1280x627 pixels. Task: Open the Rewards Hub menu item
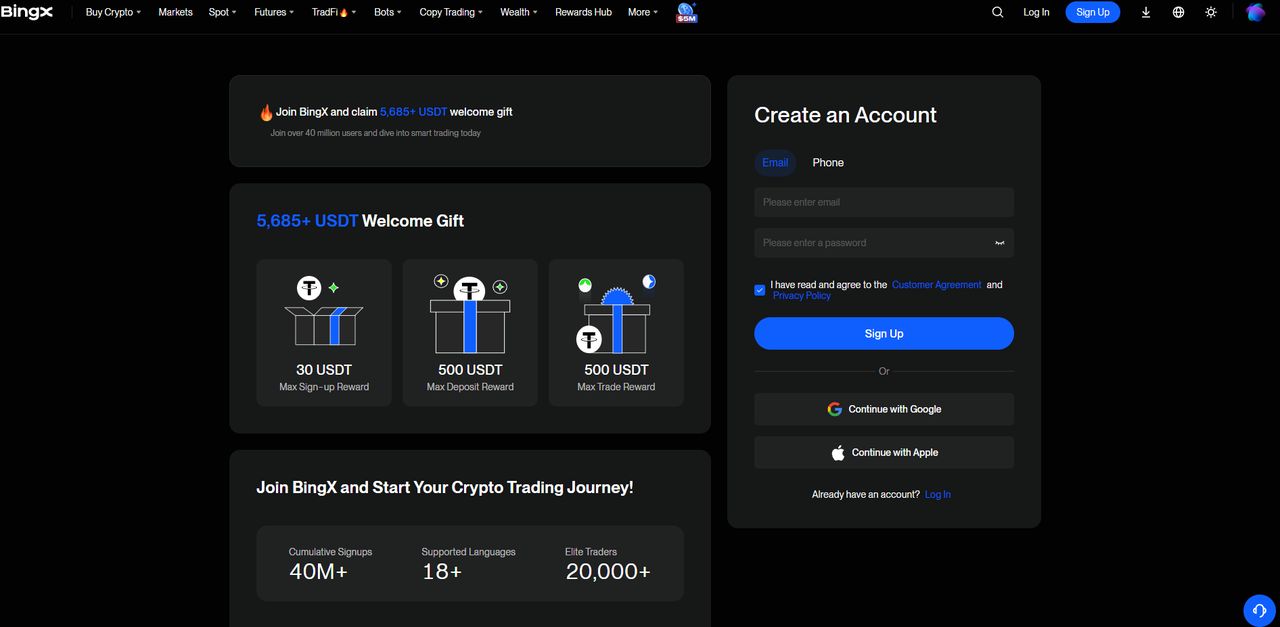click(x=583, y=12)
